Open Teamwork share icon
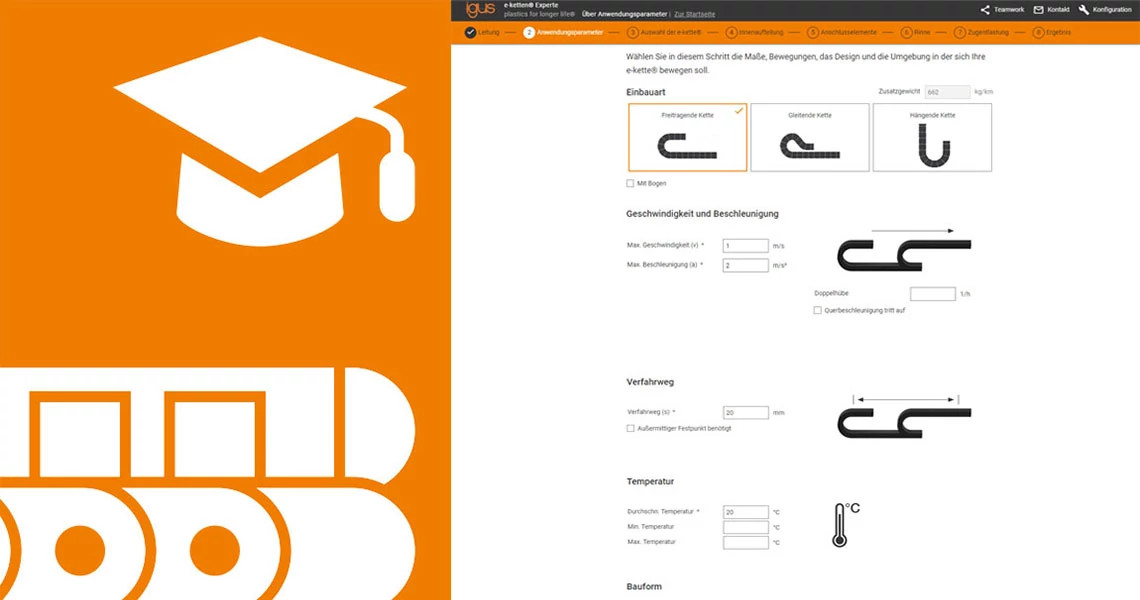1140x600 pixels. click(x=985, y=10)
